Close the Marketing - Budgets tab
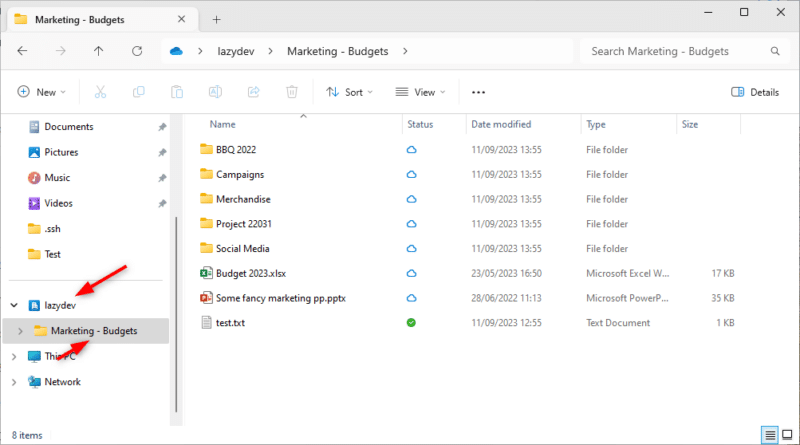This screenshot has height=445, width=800. 181,19
